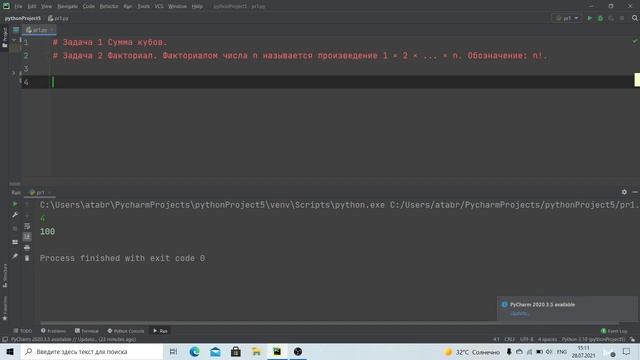Open the Project tool window stripe
The image size is (640, 360).
coord(4,37)
